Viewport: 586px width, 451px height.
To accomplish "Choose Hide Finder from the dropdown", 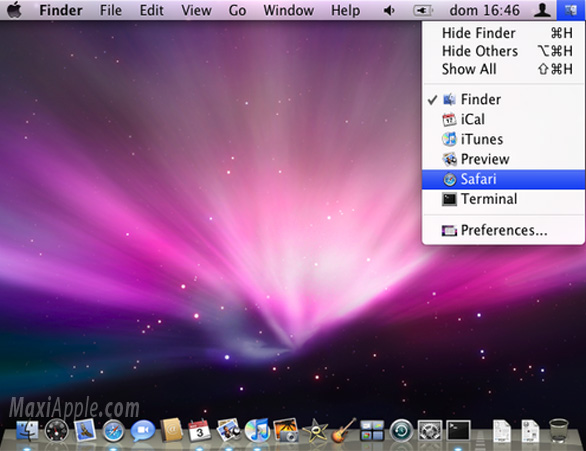I will click(x=503, y=33).
